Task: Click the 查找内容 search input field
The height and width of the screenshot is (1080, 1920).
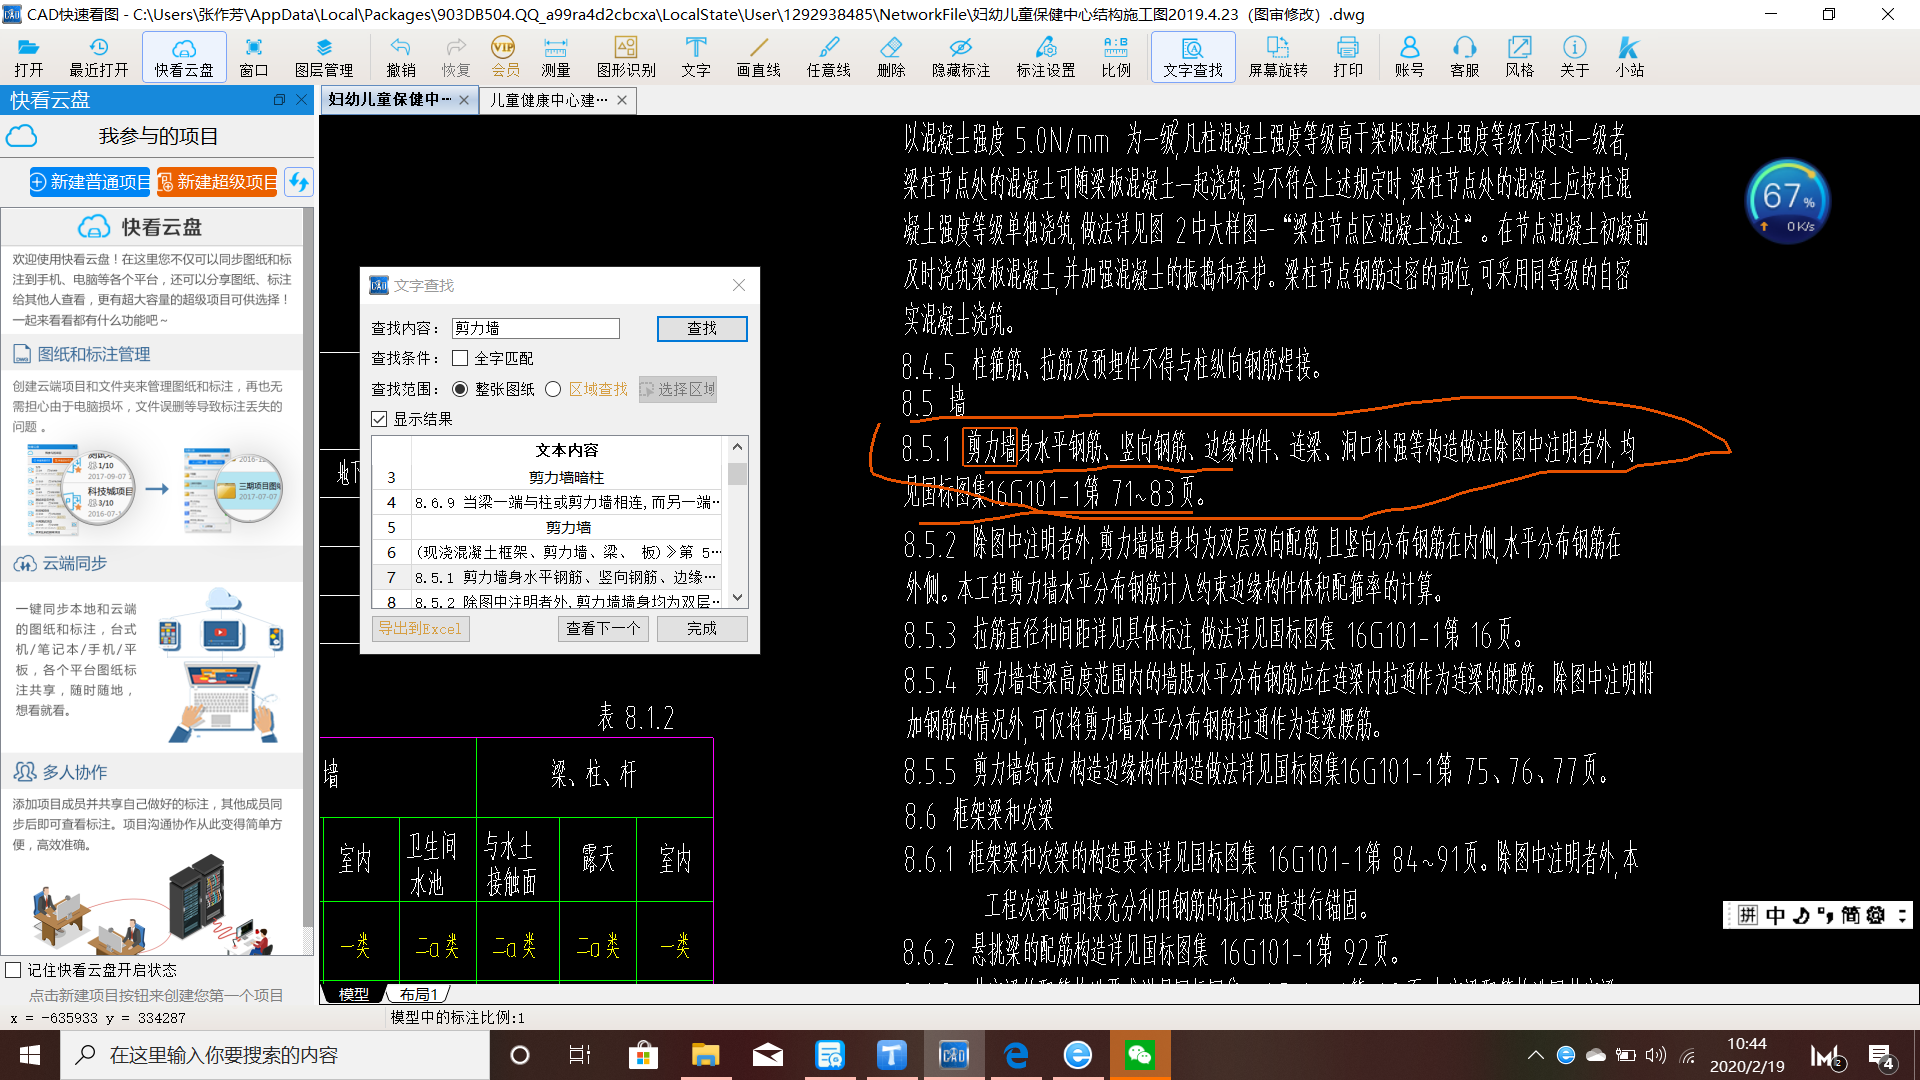Action: click(x=536, y=328)
